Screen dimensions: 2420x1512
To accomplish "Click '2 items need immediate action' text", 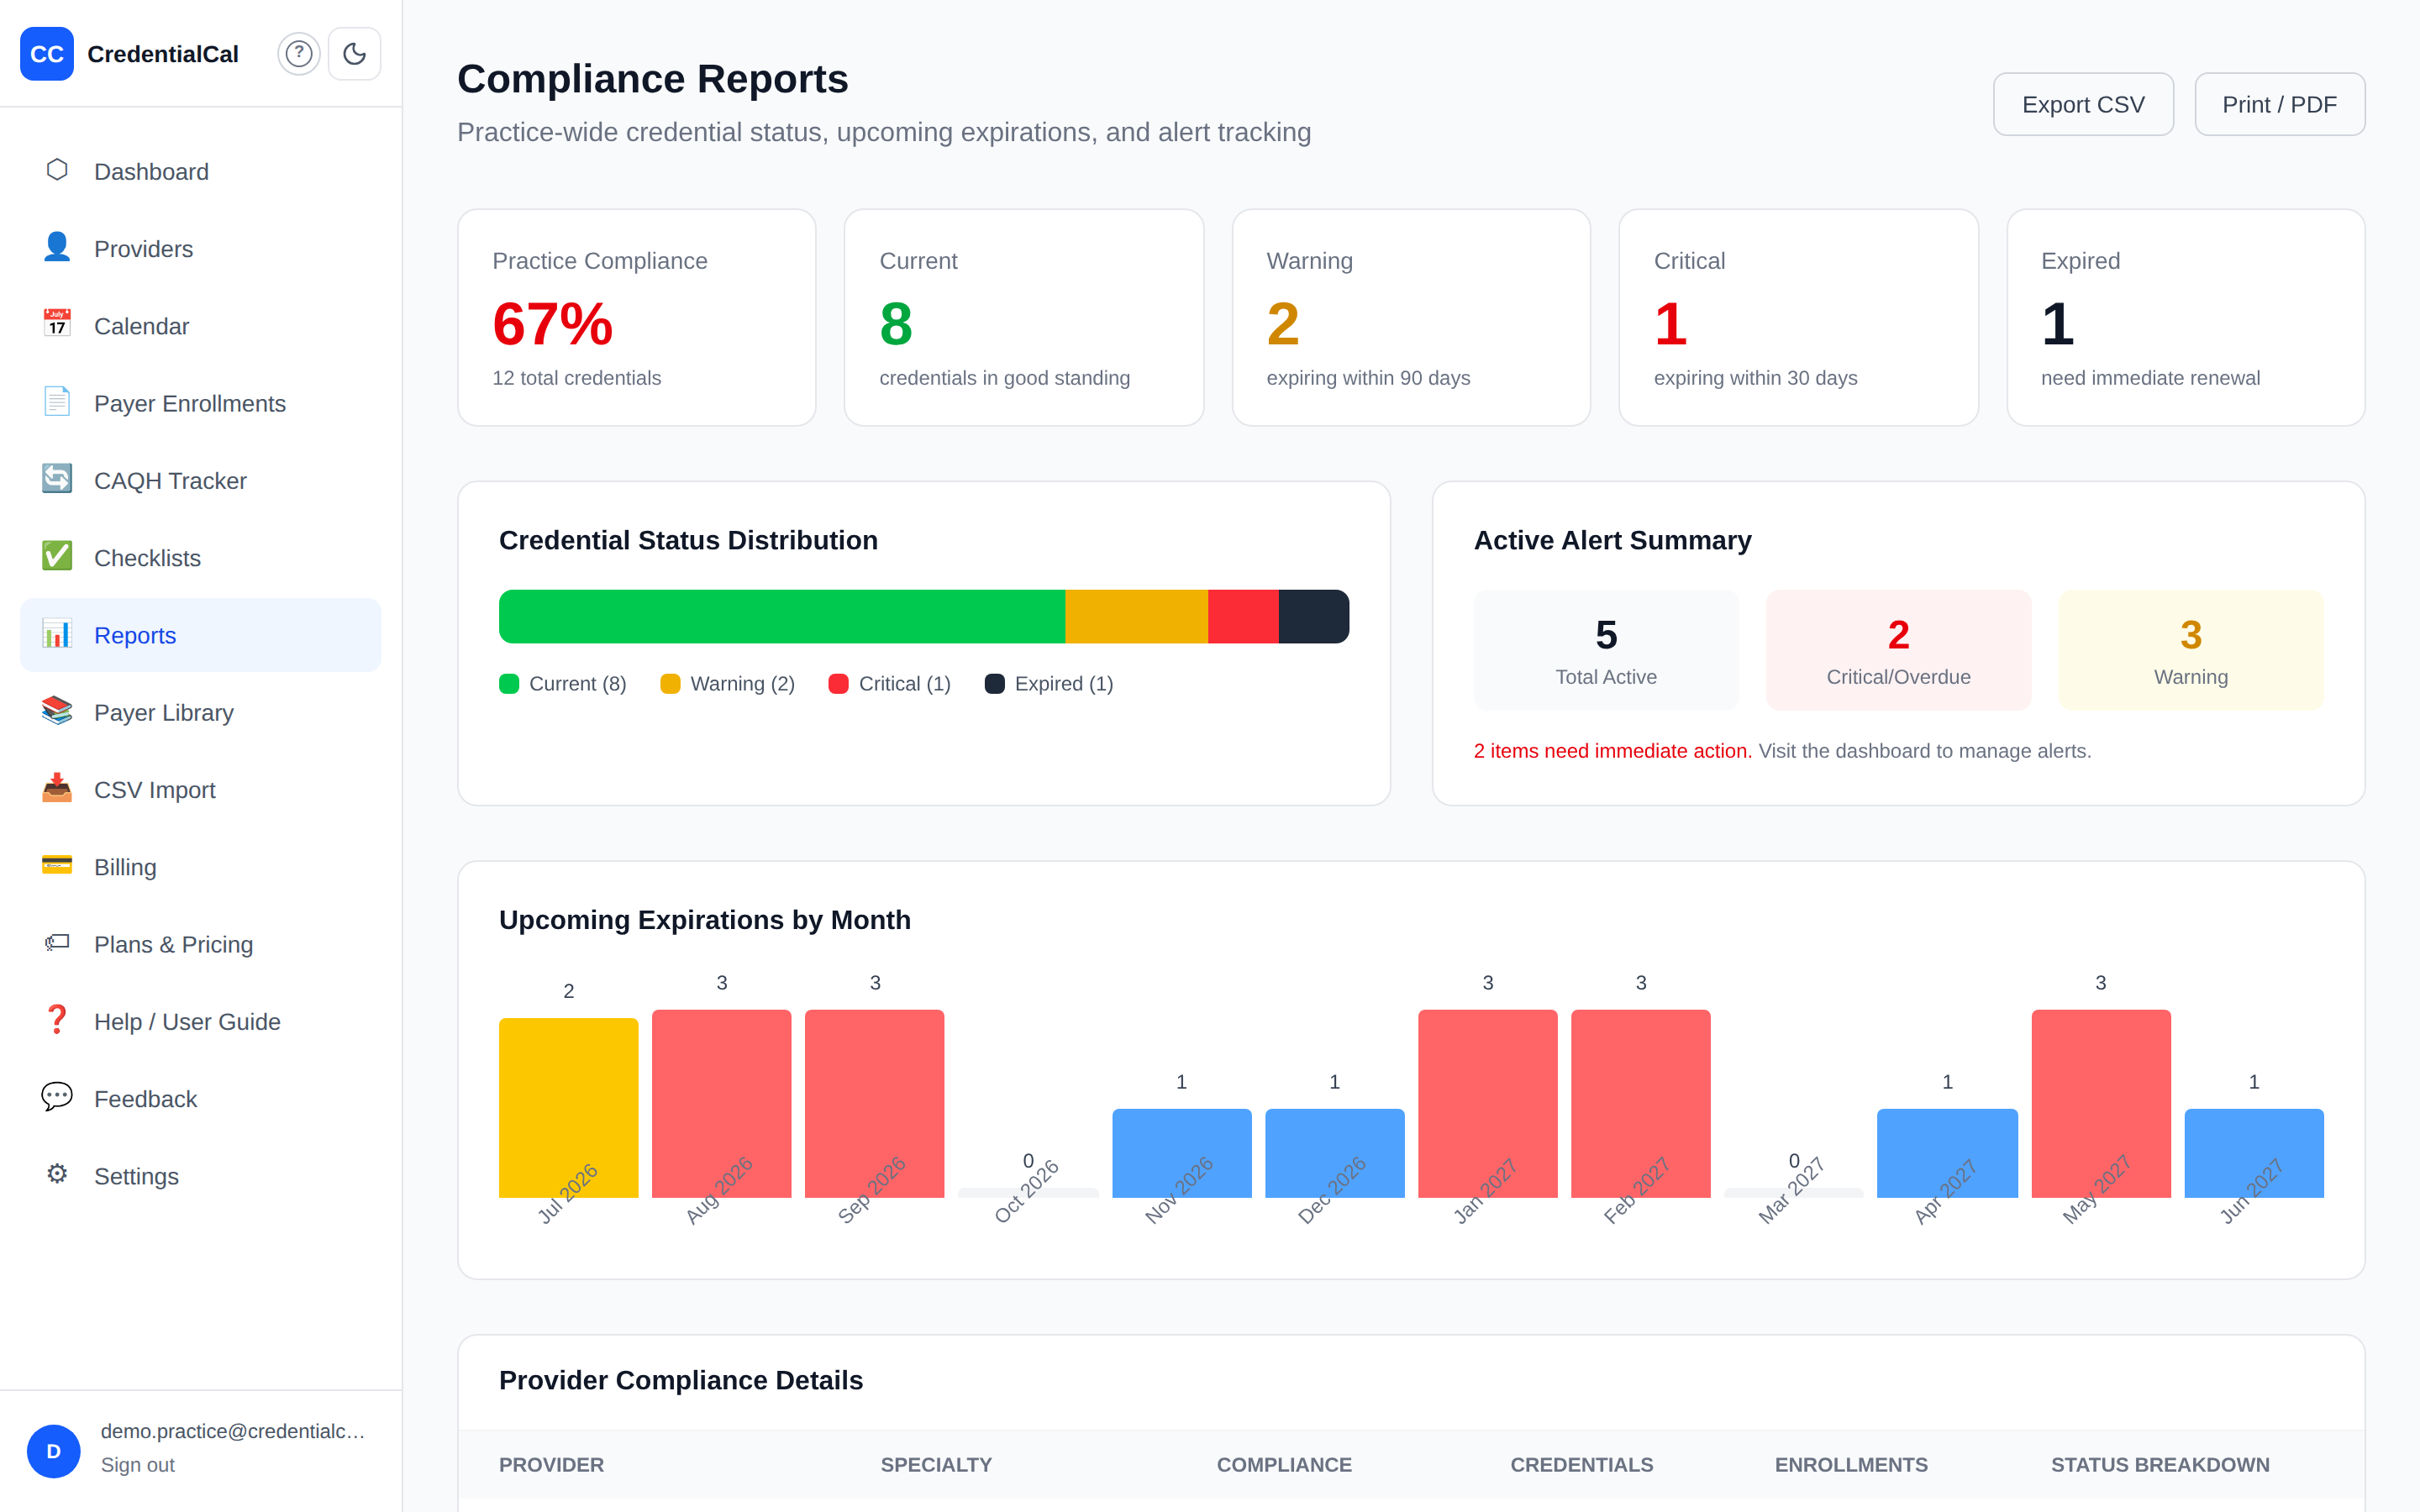I will (x=1612, y=751).
